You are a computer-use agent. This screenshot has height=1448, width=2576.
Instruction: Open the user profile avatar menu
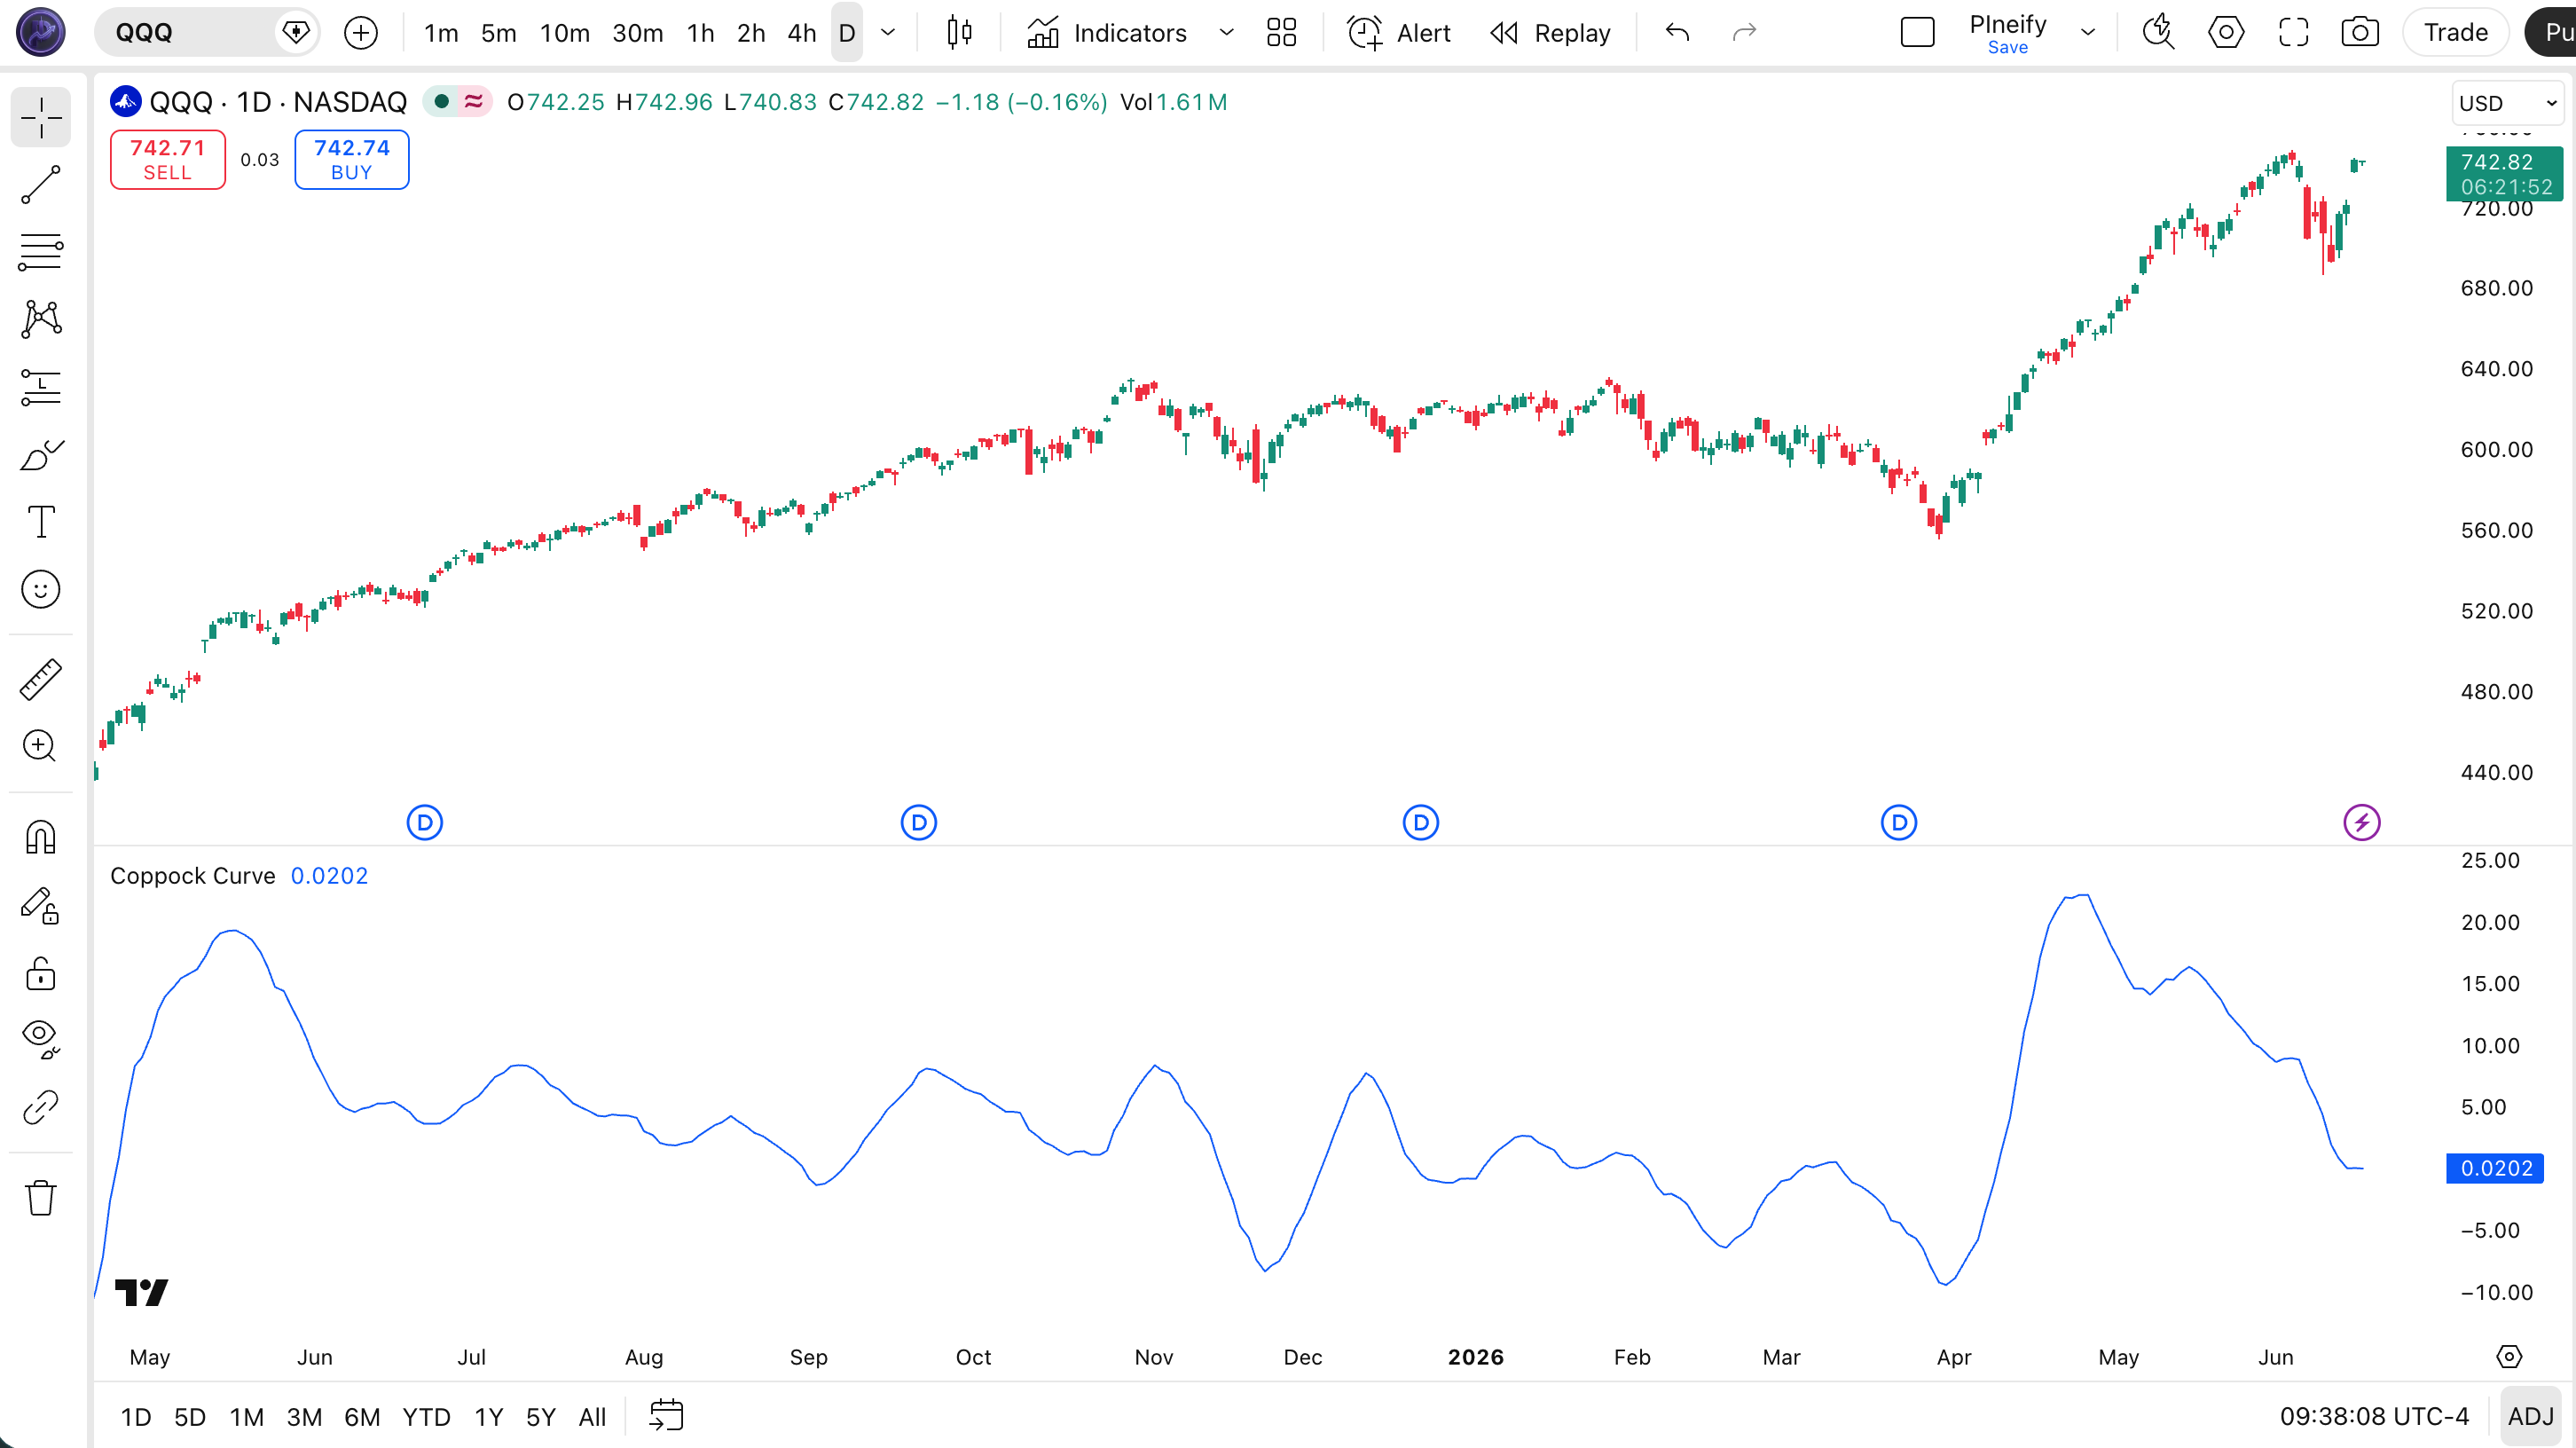(x=41, y=32)
